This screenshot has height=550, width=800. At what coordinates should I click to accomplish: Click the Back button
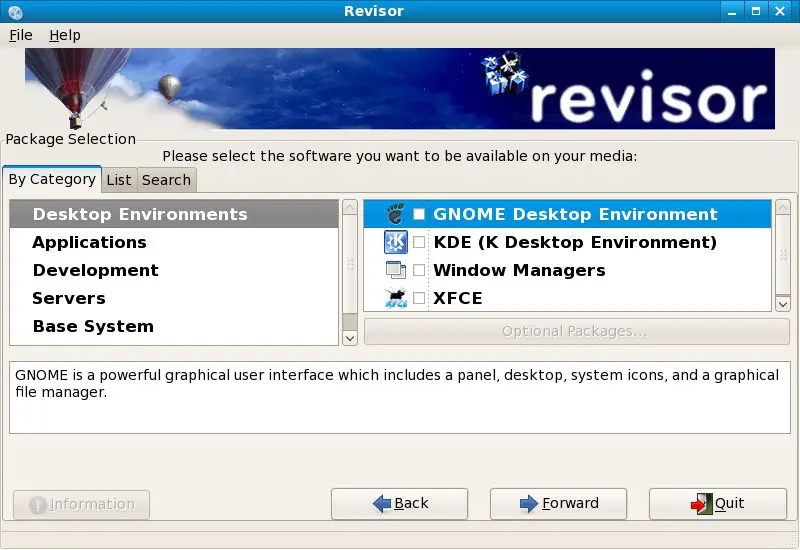[x=399, y=504]
